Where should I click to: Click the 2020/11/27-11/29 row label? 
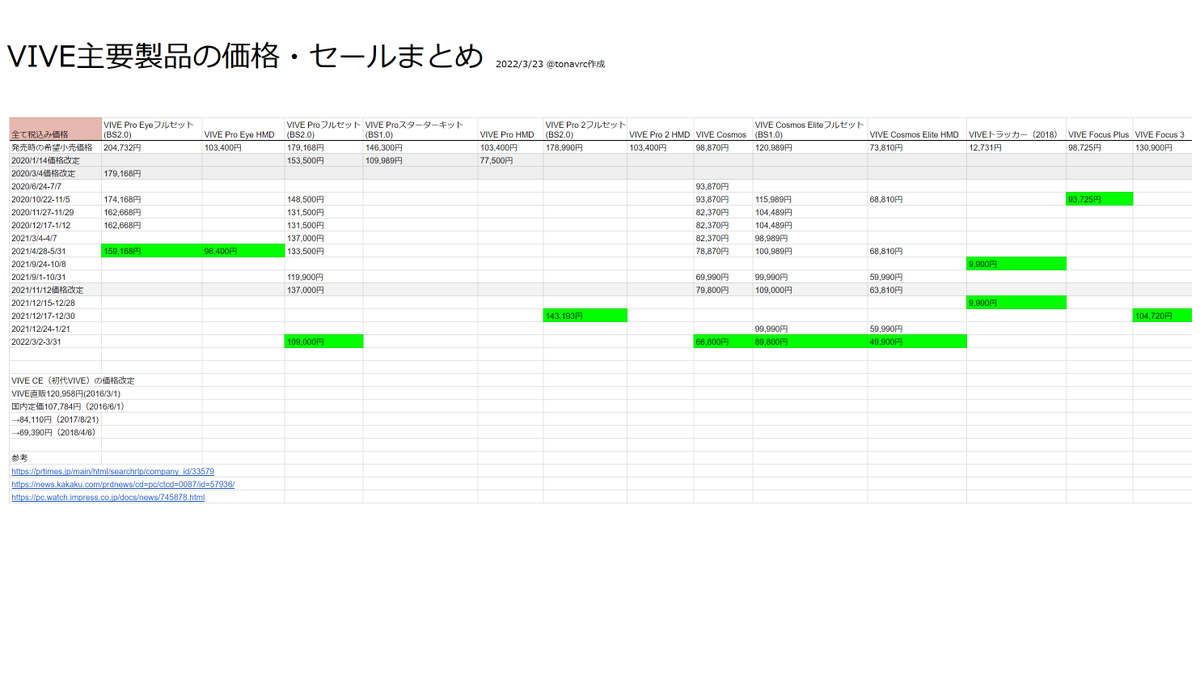pyautogui.click(x=56, y=212)
